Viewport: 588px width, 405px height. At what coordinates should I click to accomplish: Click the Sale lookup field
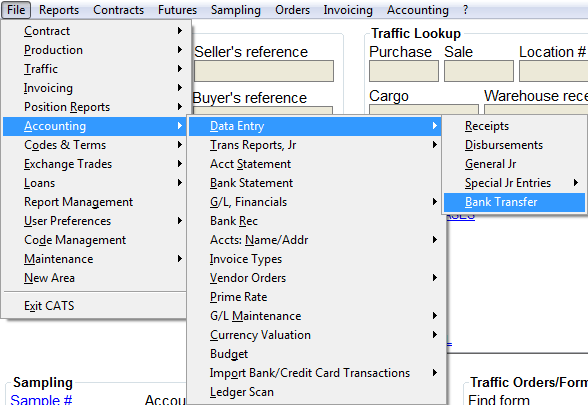pyautogui.click(x=479, y=71)
